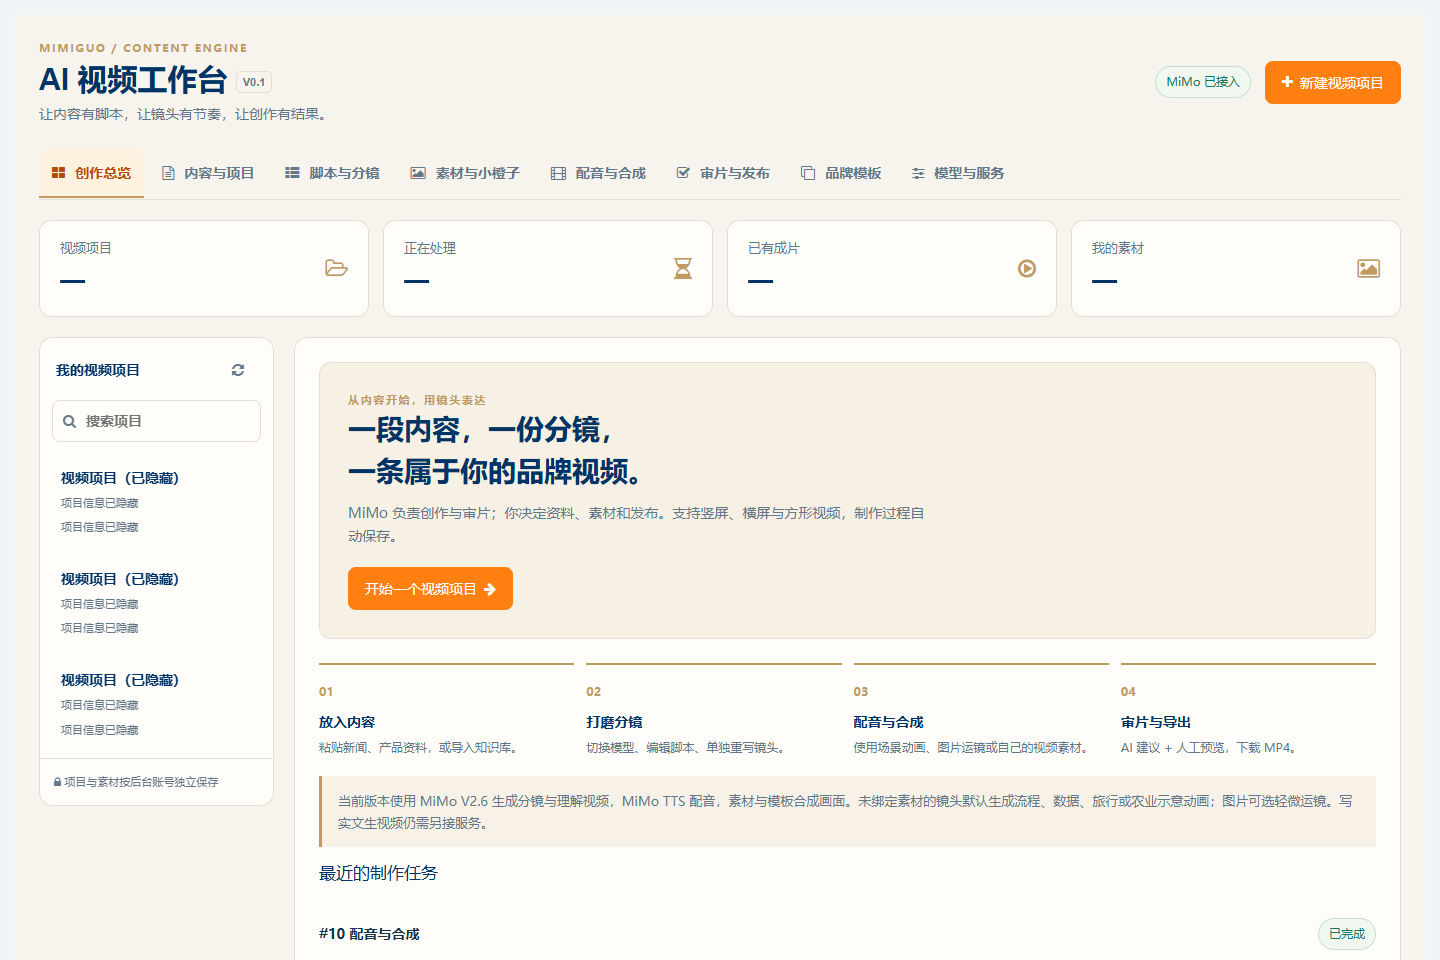Focus the 搜索项目 search field
This screenshot has width=1440, height=960.
pos(156,421)
